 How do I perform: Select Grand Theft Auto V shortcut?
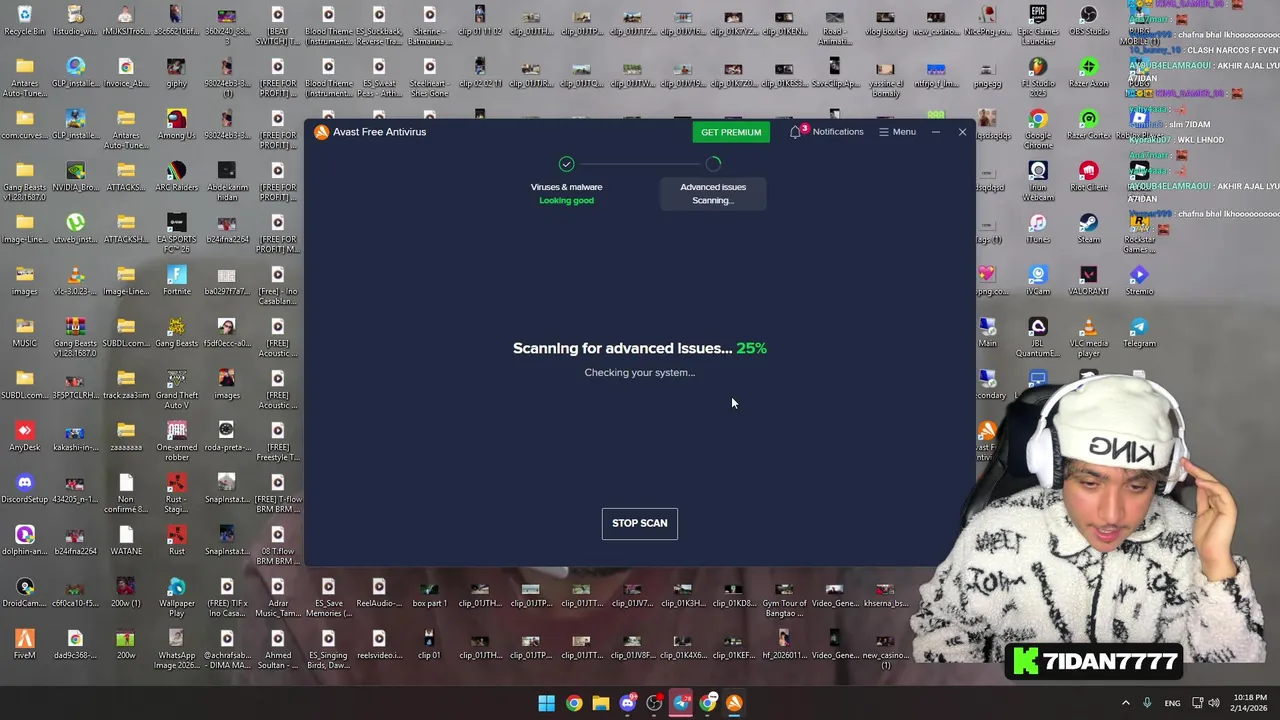click(x=176, y=389)
